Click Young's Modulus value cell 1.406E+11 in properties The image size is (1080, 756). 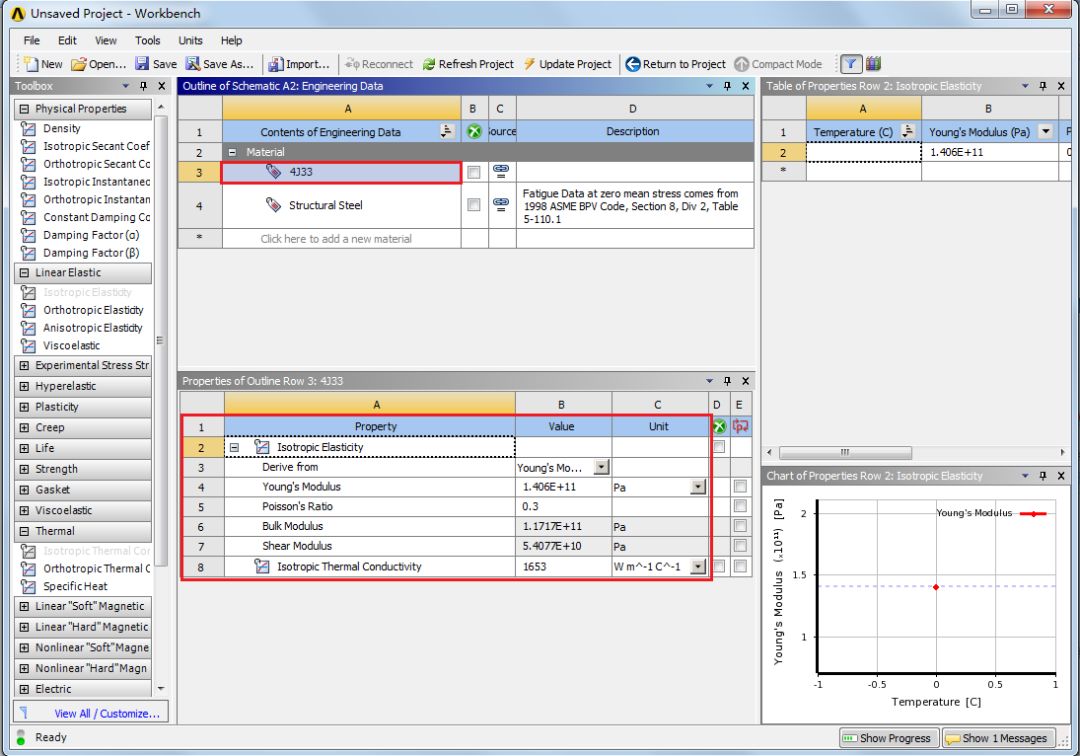563,487
